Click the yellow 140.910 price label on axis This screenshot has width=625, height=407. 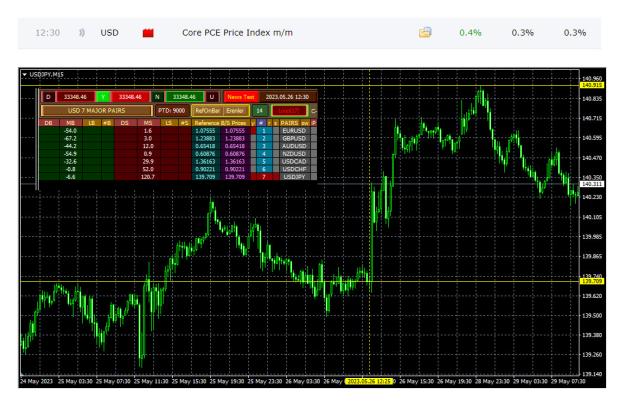tap(592, 85)
